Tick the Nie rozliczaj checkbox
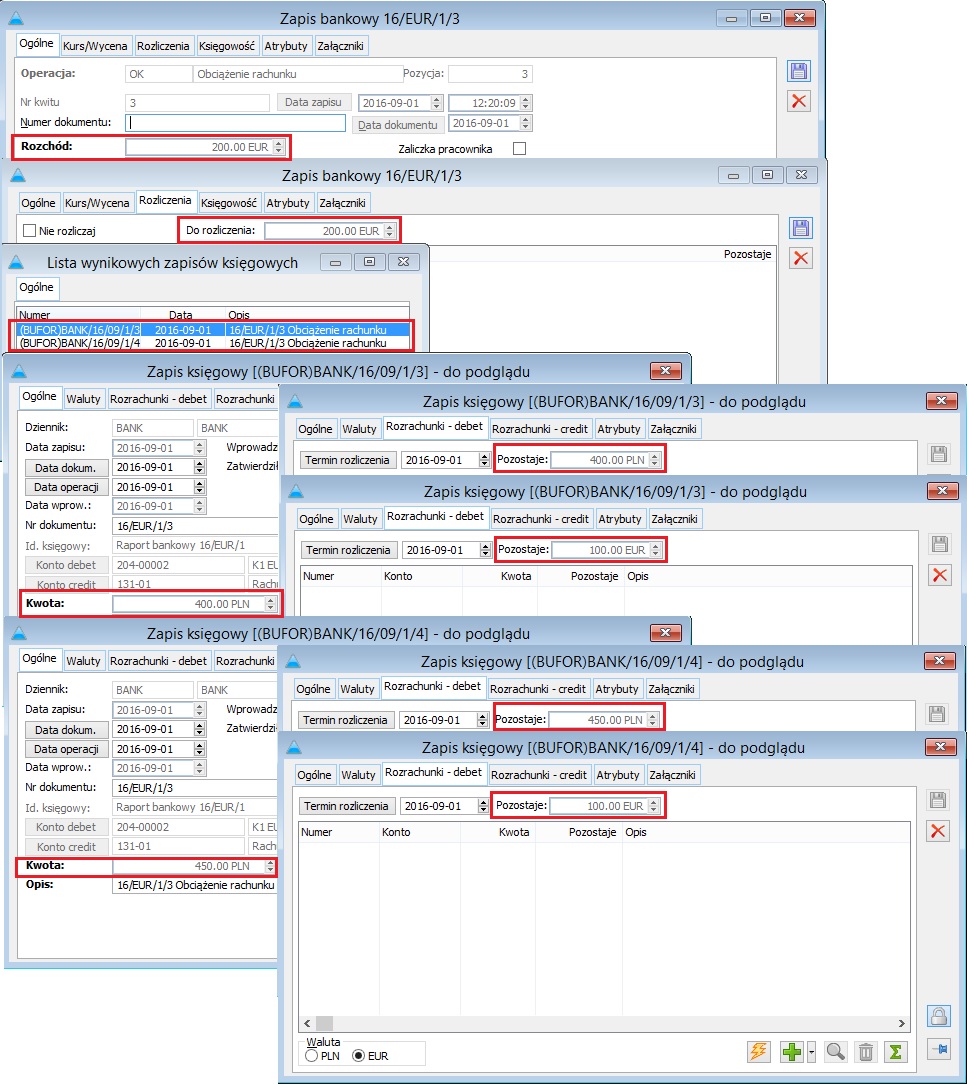 [x=31, y=231]
